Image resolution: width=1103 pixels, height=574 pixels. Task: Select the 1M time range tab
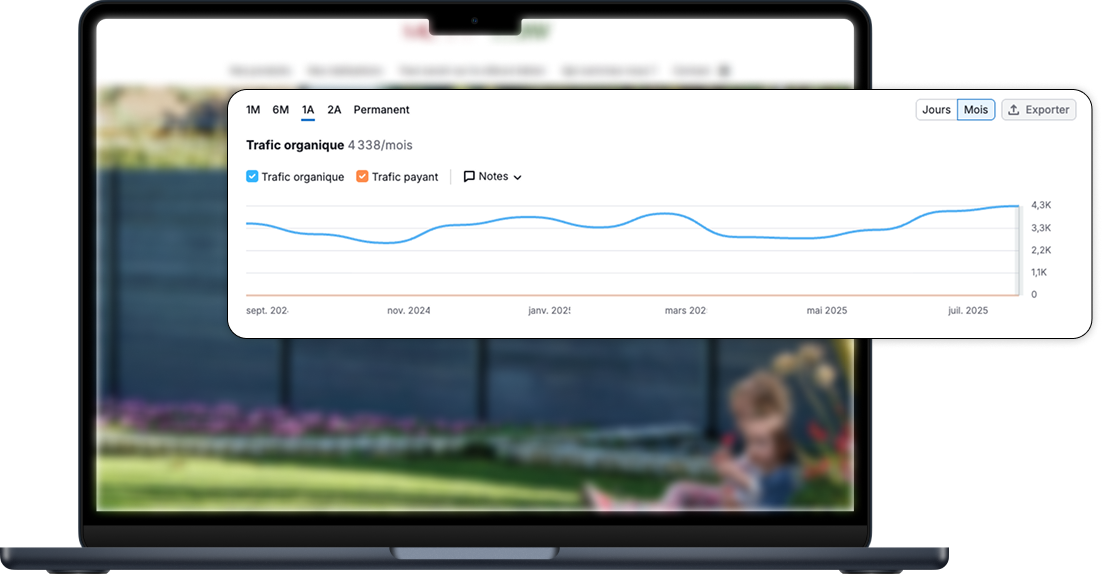(253, 110)
